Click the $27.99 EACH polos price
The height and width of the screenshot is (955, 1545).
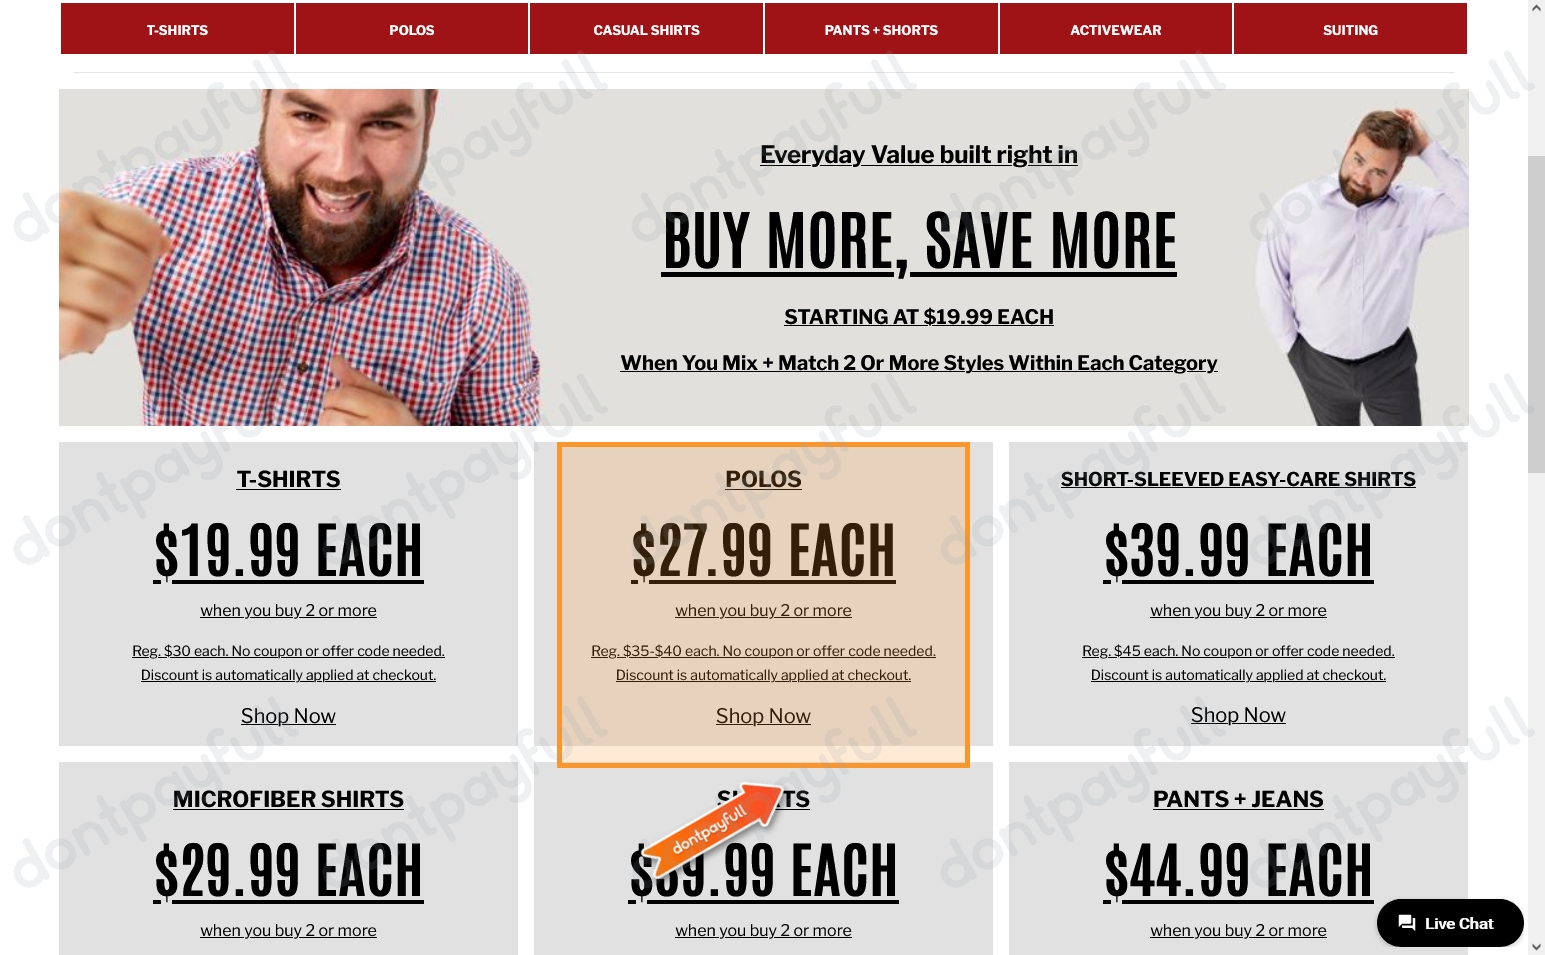coord(763,552)
